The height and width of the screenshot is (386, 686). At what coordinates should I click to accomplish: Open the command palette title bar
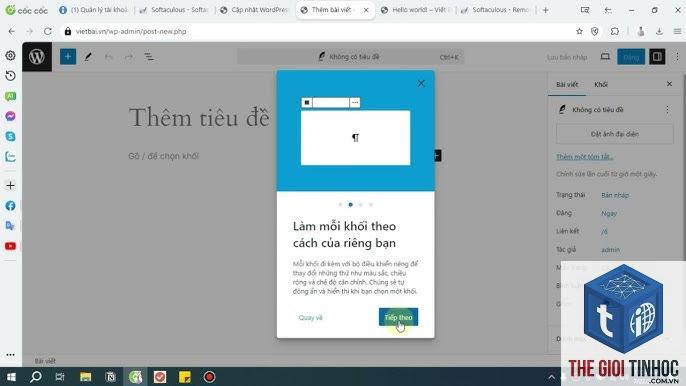click(x=350, y=57)
